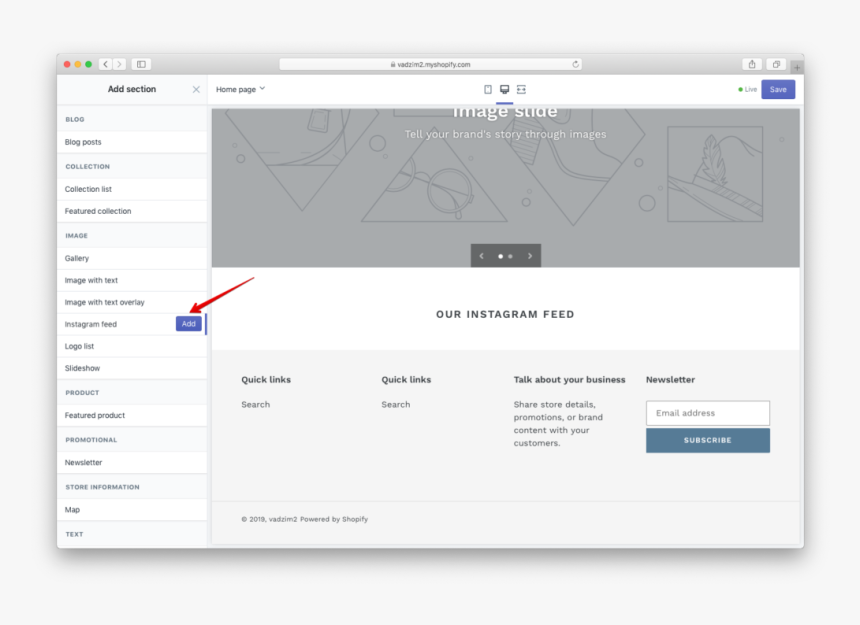
Task: Select Newsletter section in sidebar
Action: 132,462
